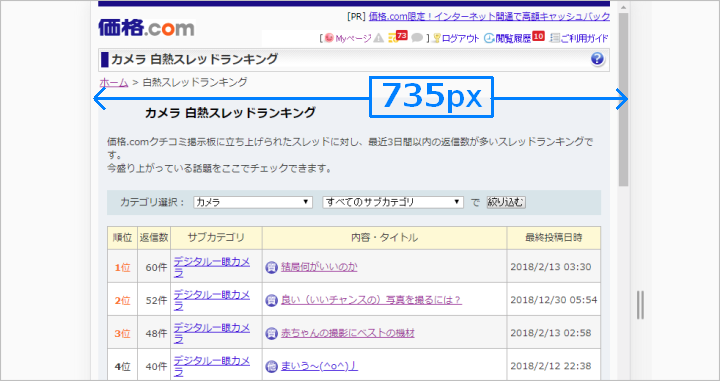Open thread まいう～(^o^)丿

(319, 366)
